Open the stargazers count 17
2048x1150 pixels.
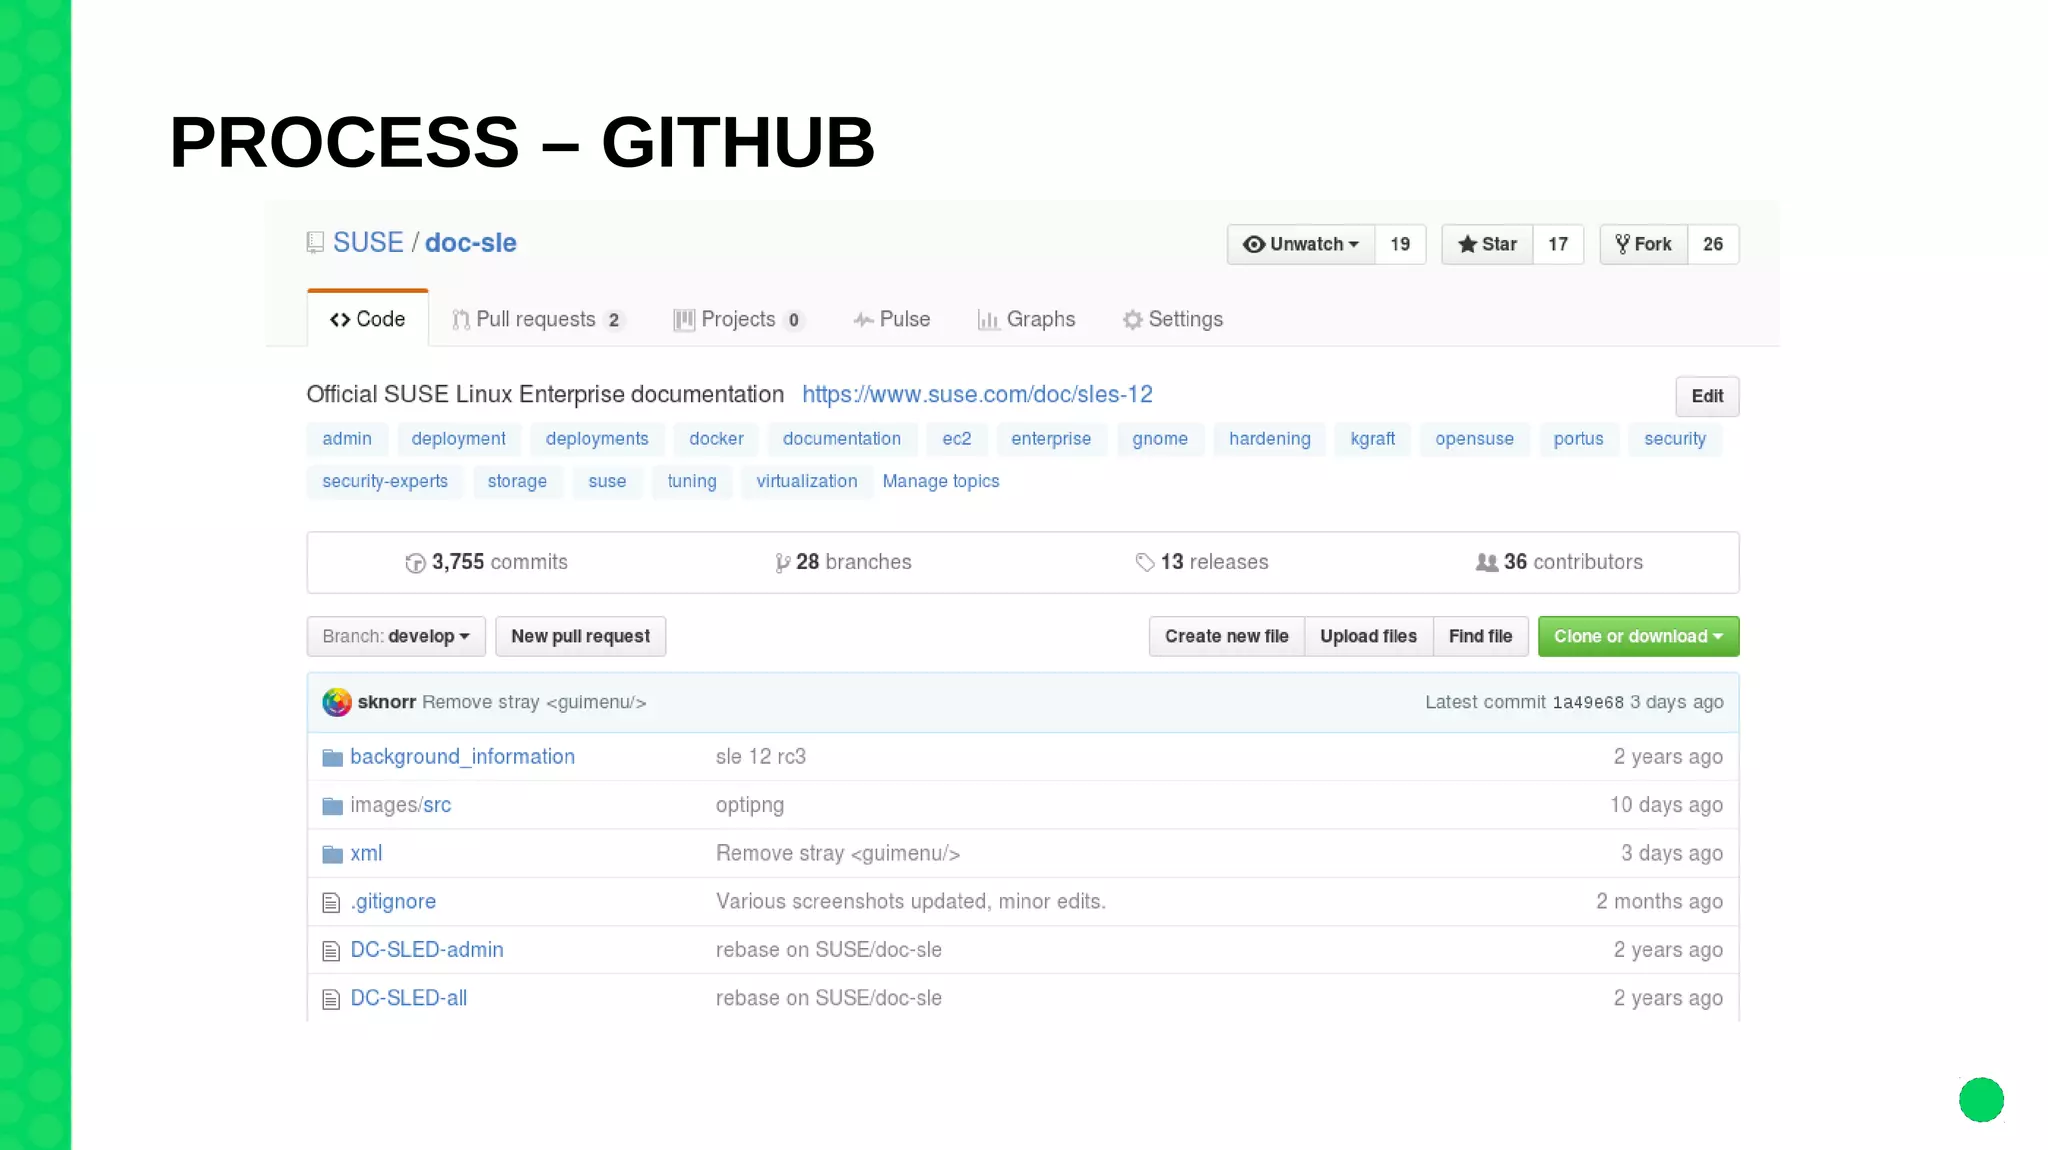click(1558, 244)
